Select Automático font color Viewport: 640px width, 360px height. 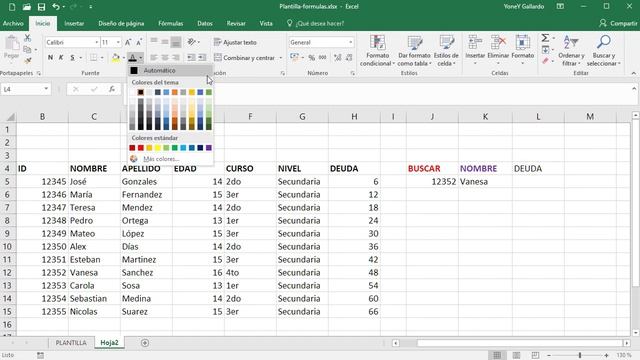pos(170,71)
